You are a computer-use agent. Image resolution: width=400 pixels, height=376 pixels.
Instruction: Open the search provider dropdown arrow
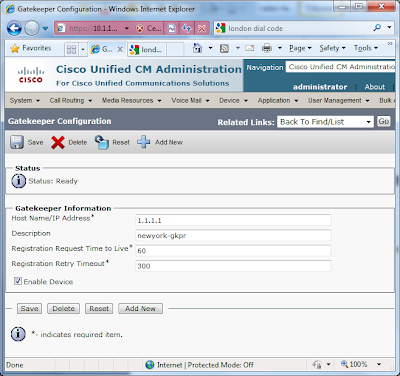389,27
